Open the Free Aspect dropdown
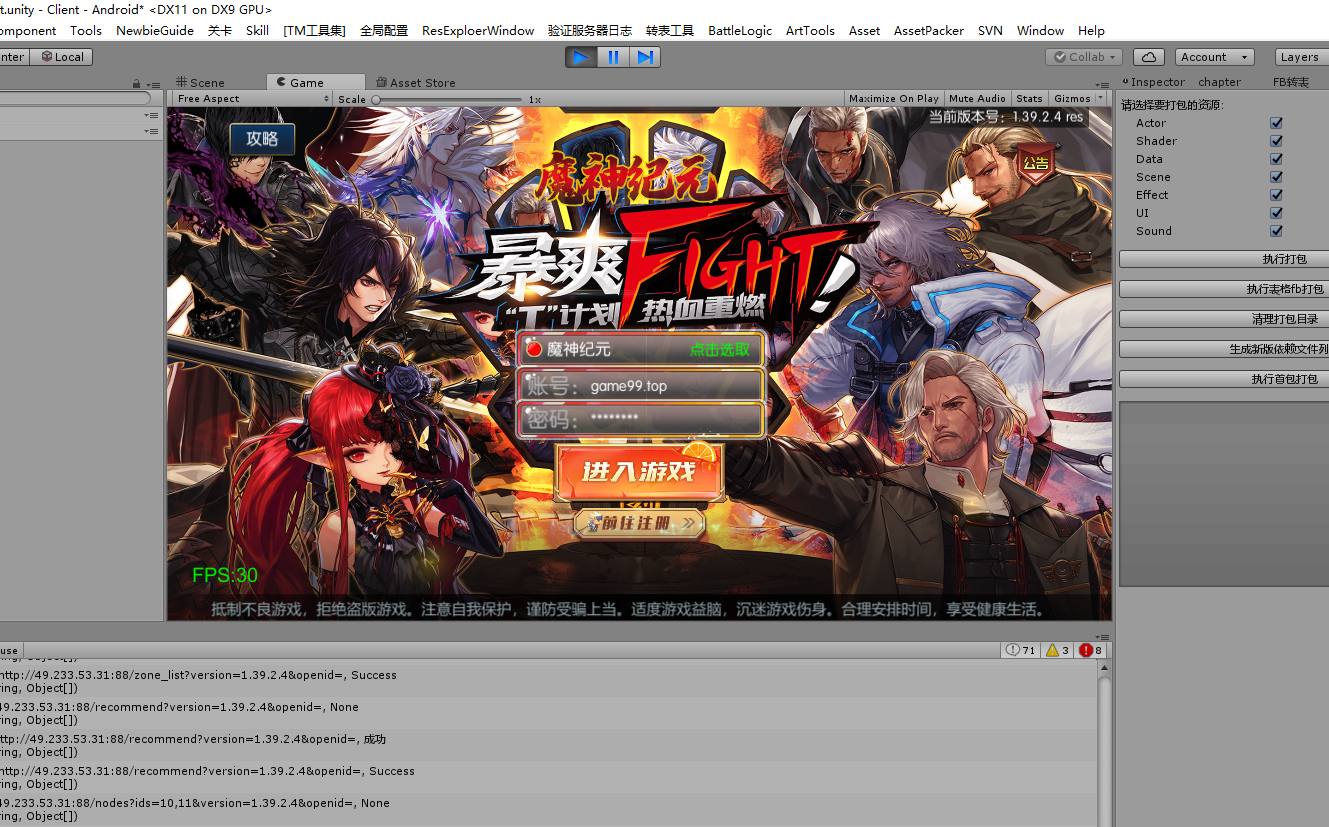 252,99
